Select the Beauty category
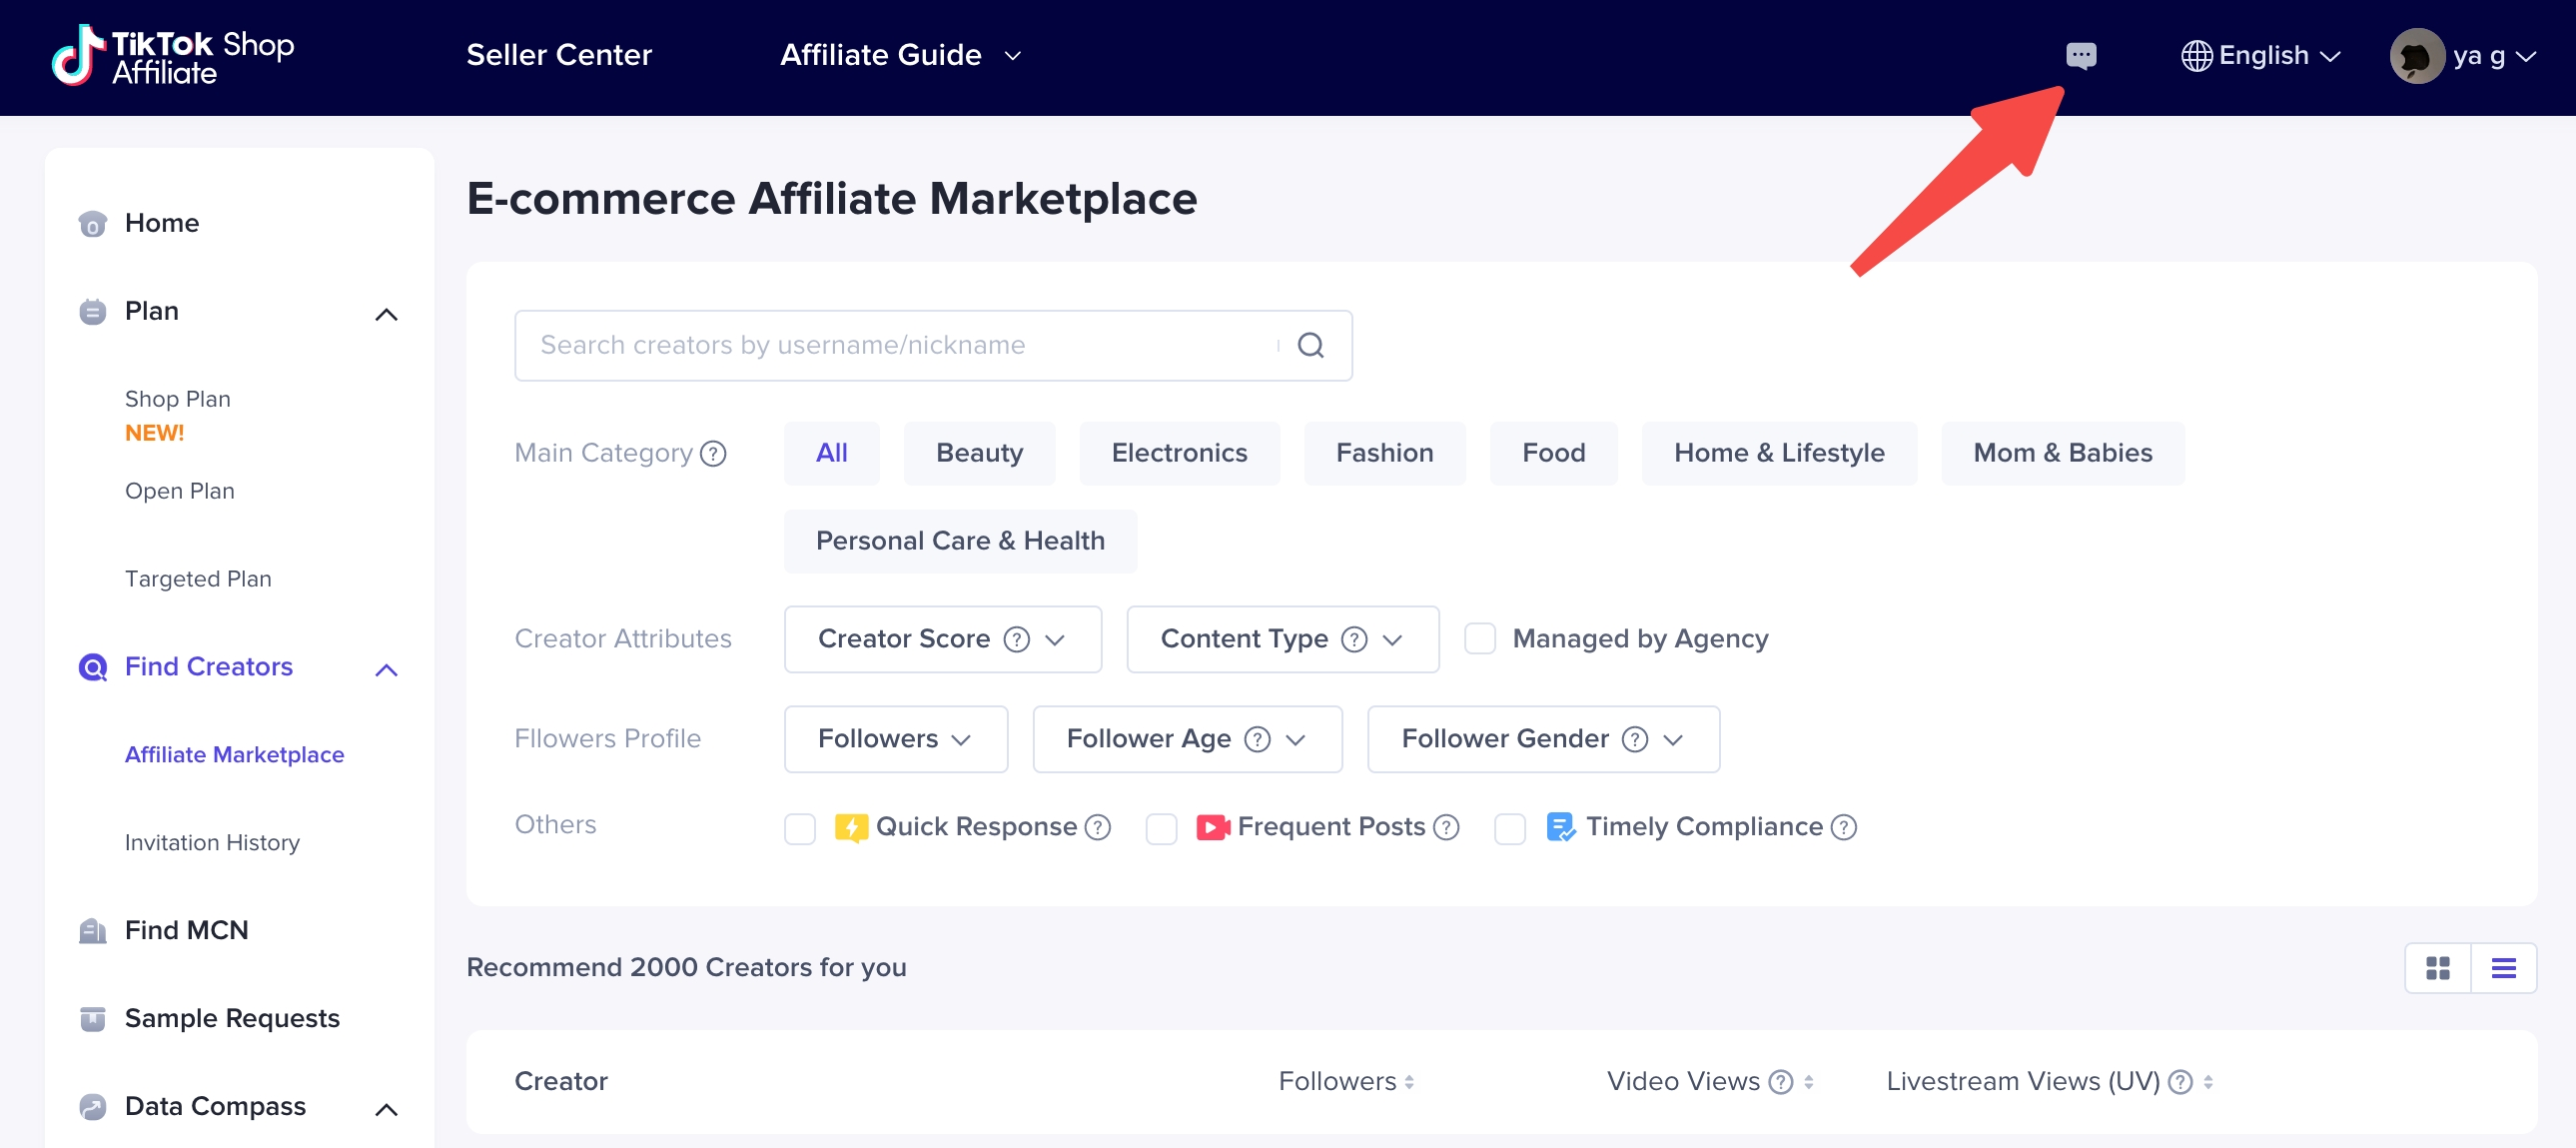Screen dimensions: 2576x1148 pyautogui.click(x=978, y=453)
